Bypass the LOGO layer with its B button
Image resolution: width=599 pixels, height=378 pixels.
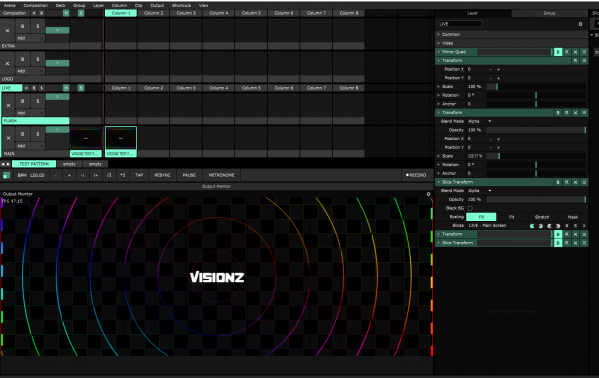pyautogui.click(x=22, y=59)
